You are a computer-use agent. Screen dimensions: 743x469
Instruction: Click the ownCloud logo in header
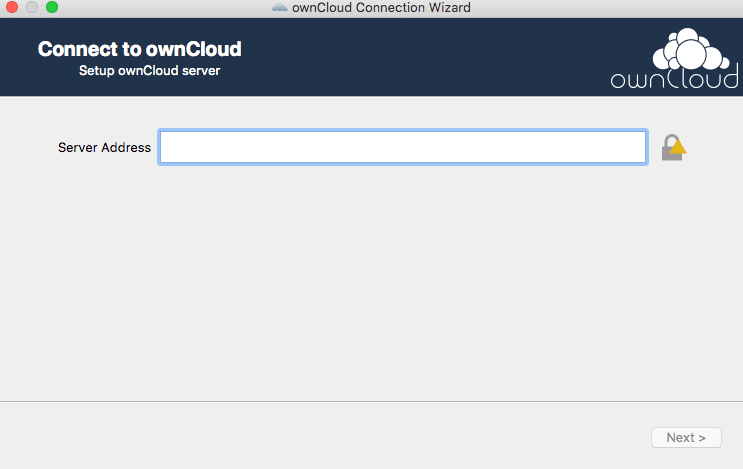[x=675, y=59]
